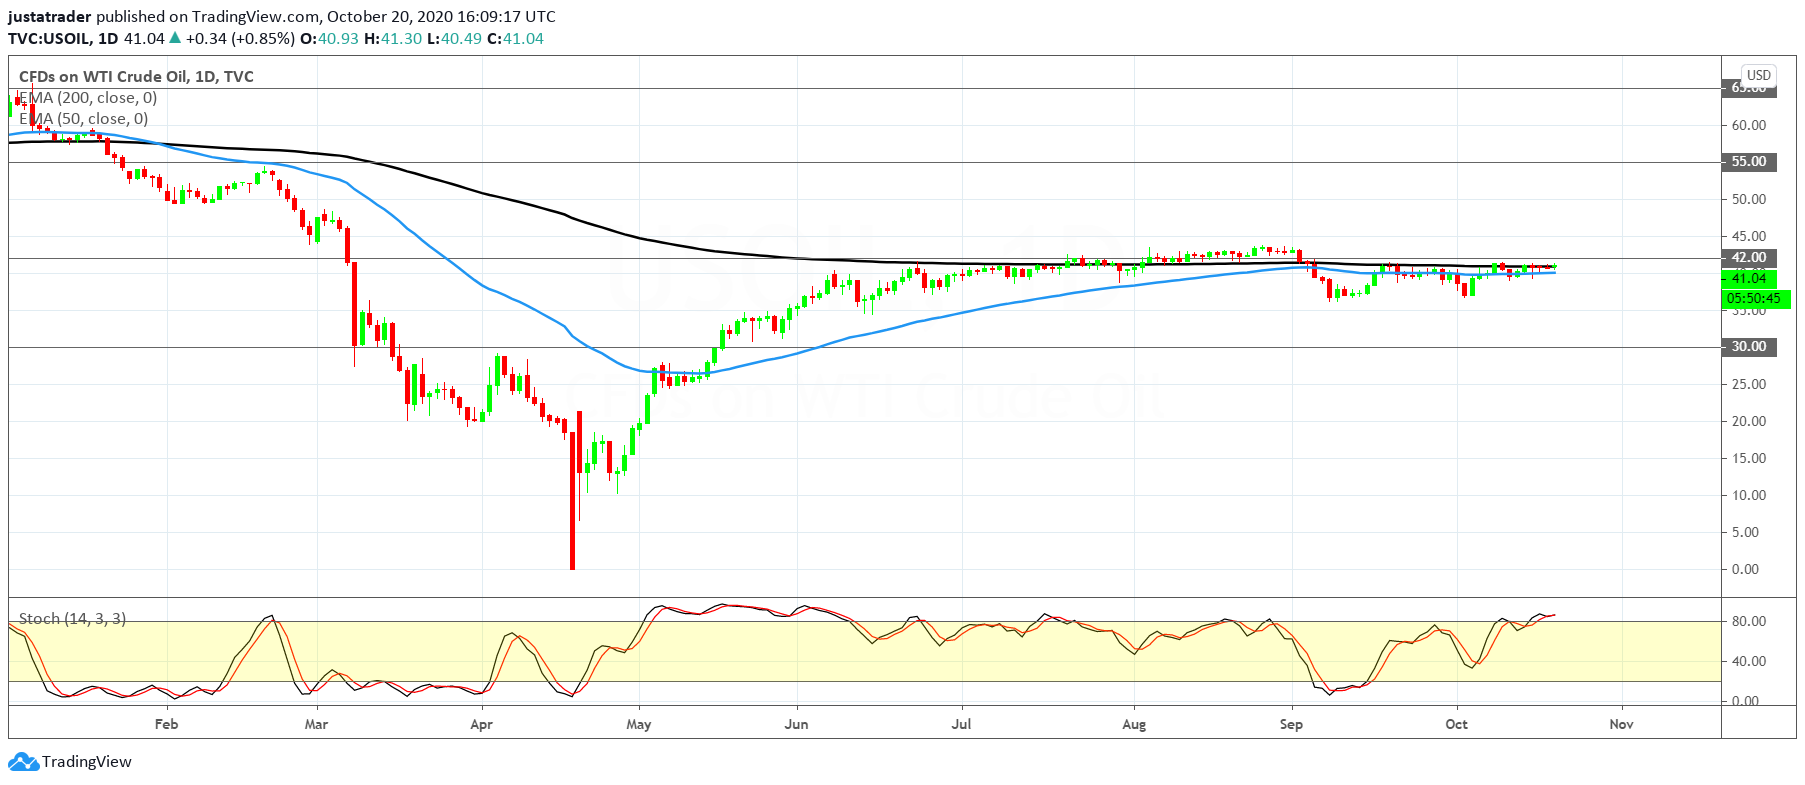This screenshot has width=1805, height=785.
Task: Click the H:41.30 high price value
Action: pos(393,39)
